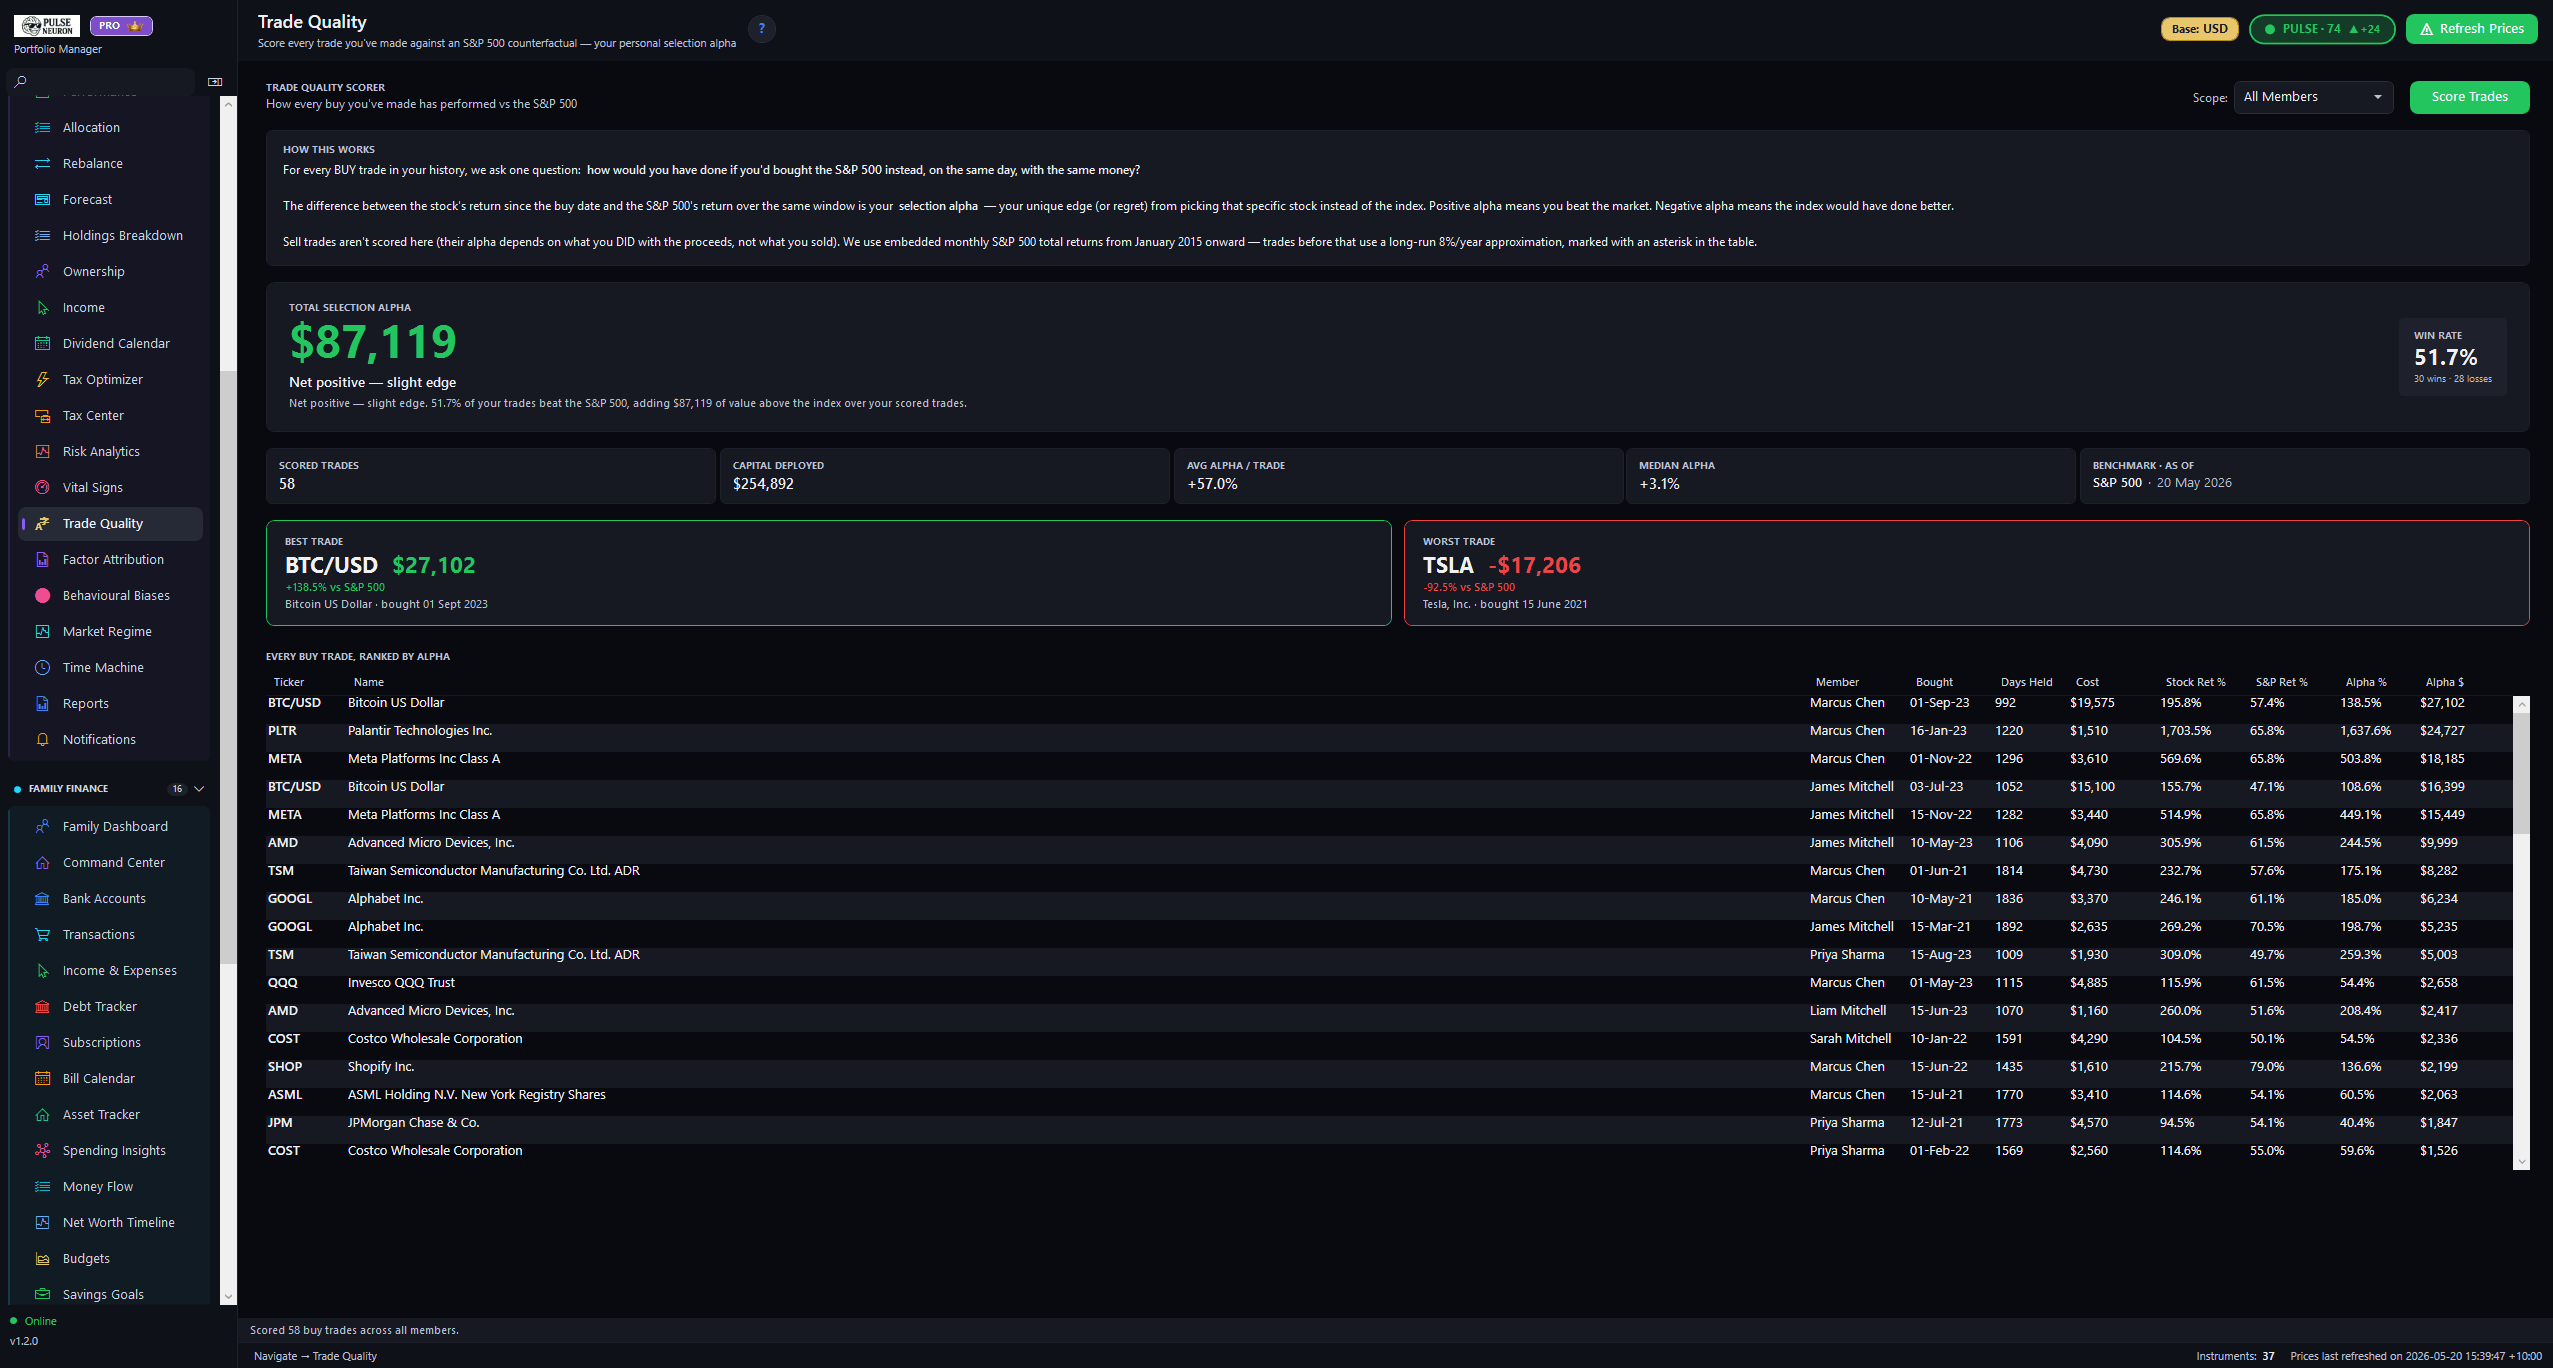Screen dimensions: 2553x1368
Task: Open the Allocation page icon
Action: click(x=42, y=127)
